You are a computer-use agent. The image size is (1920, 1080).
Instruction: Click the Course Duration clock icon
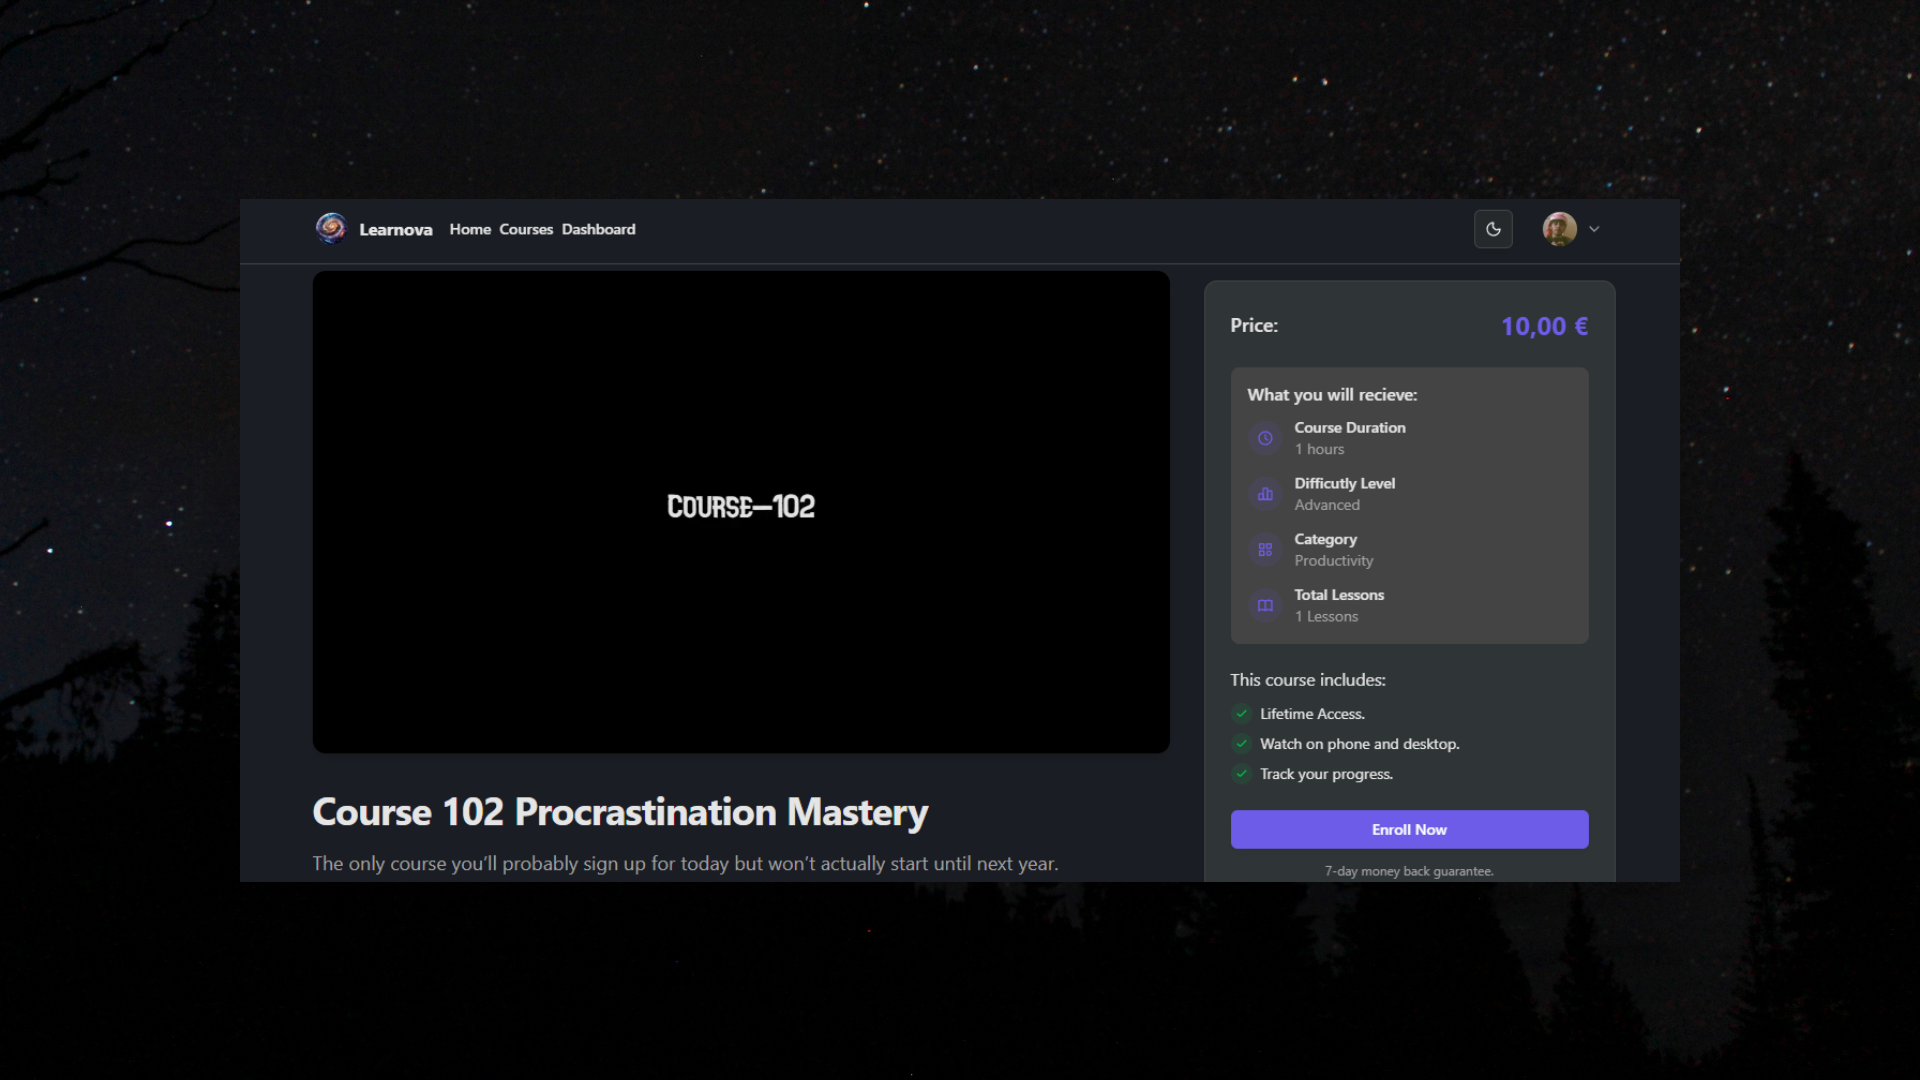[x=1265, y=438]
